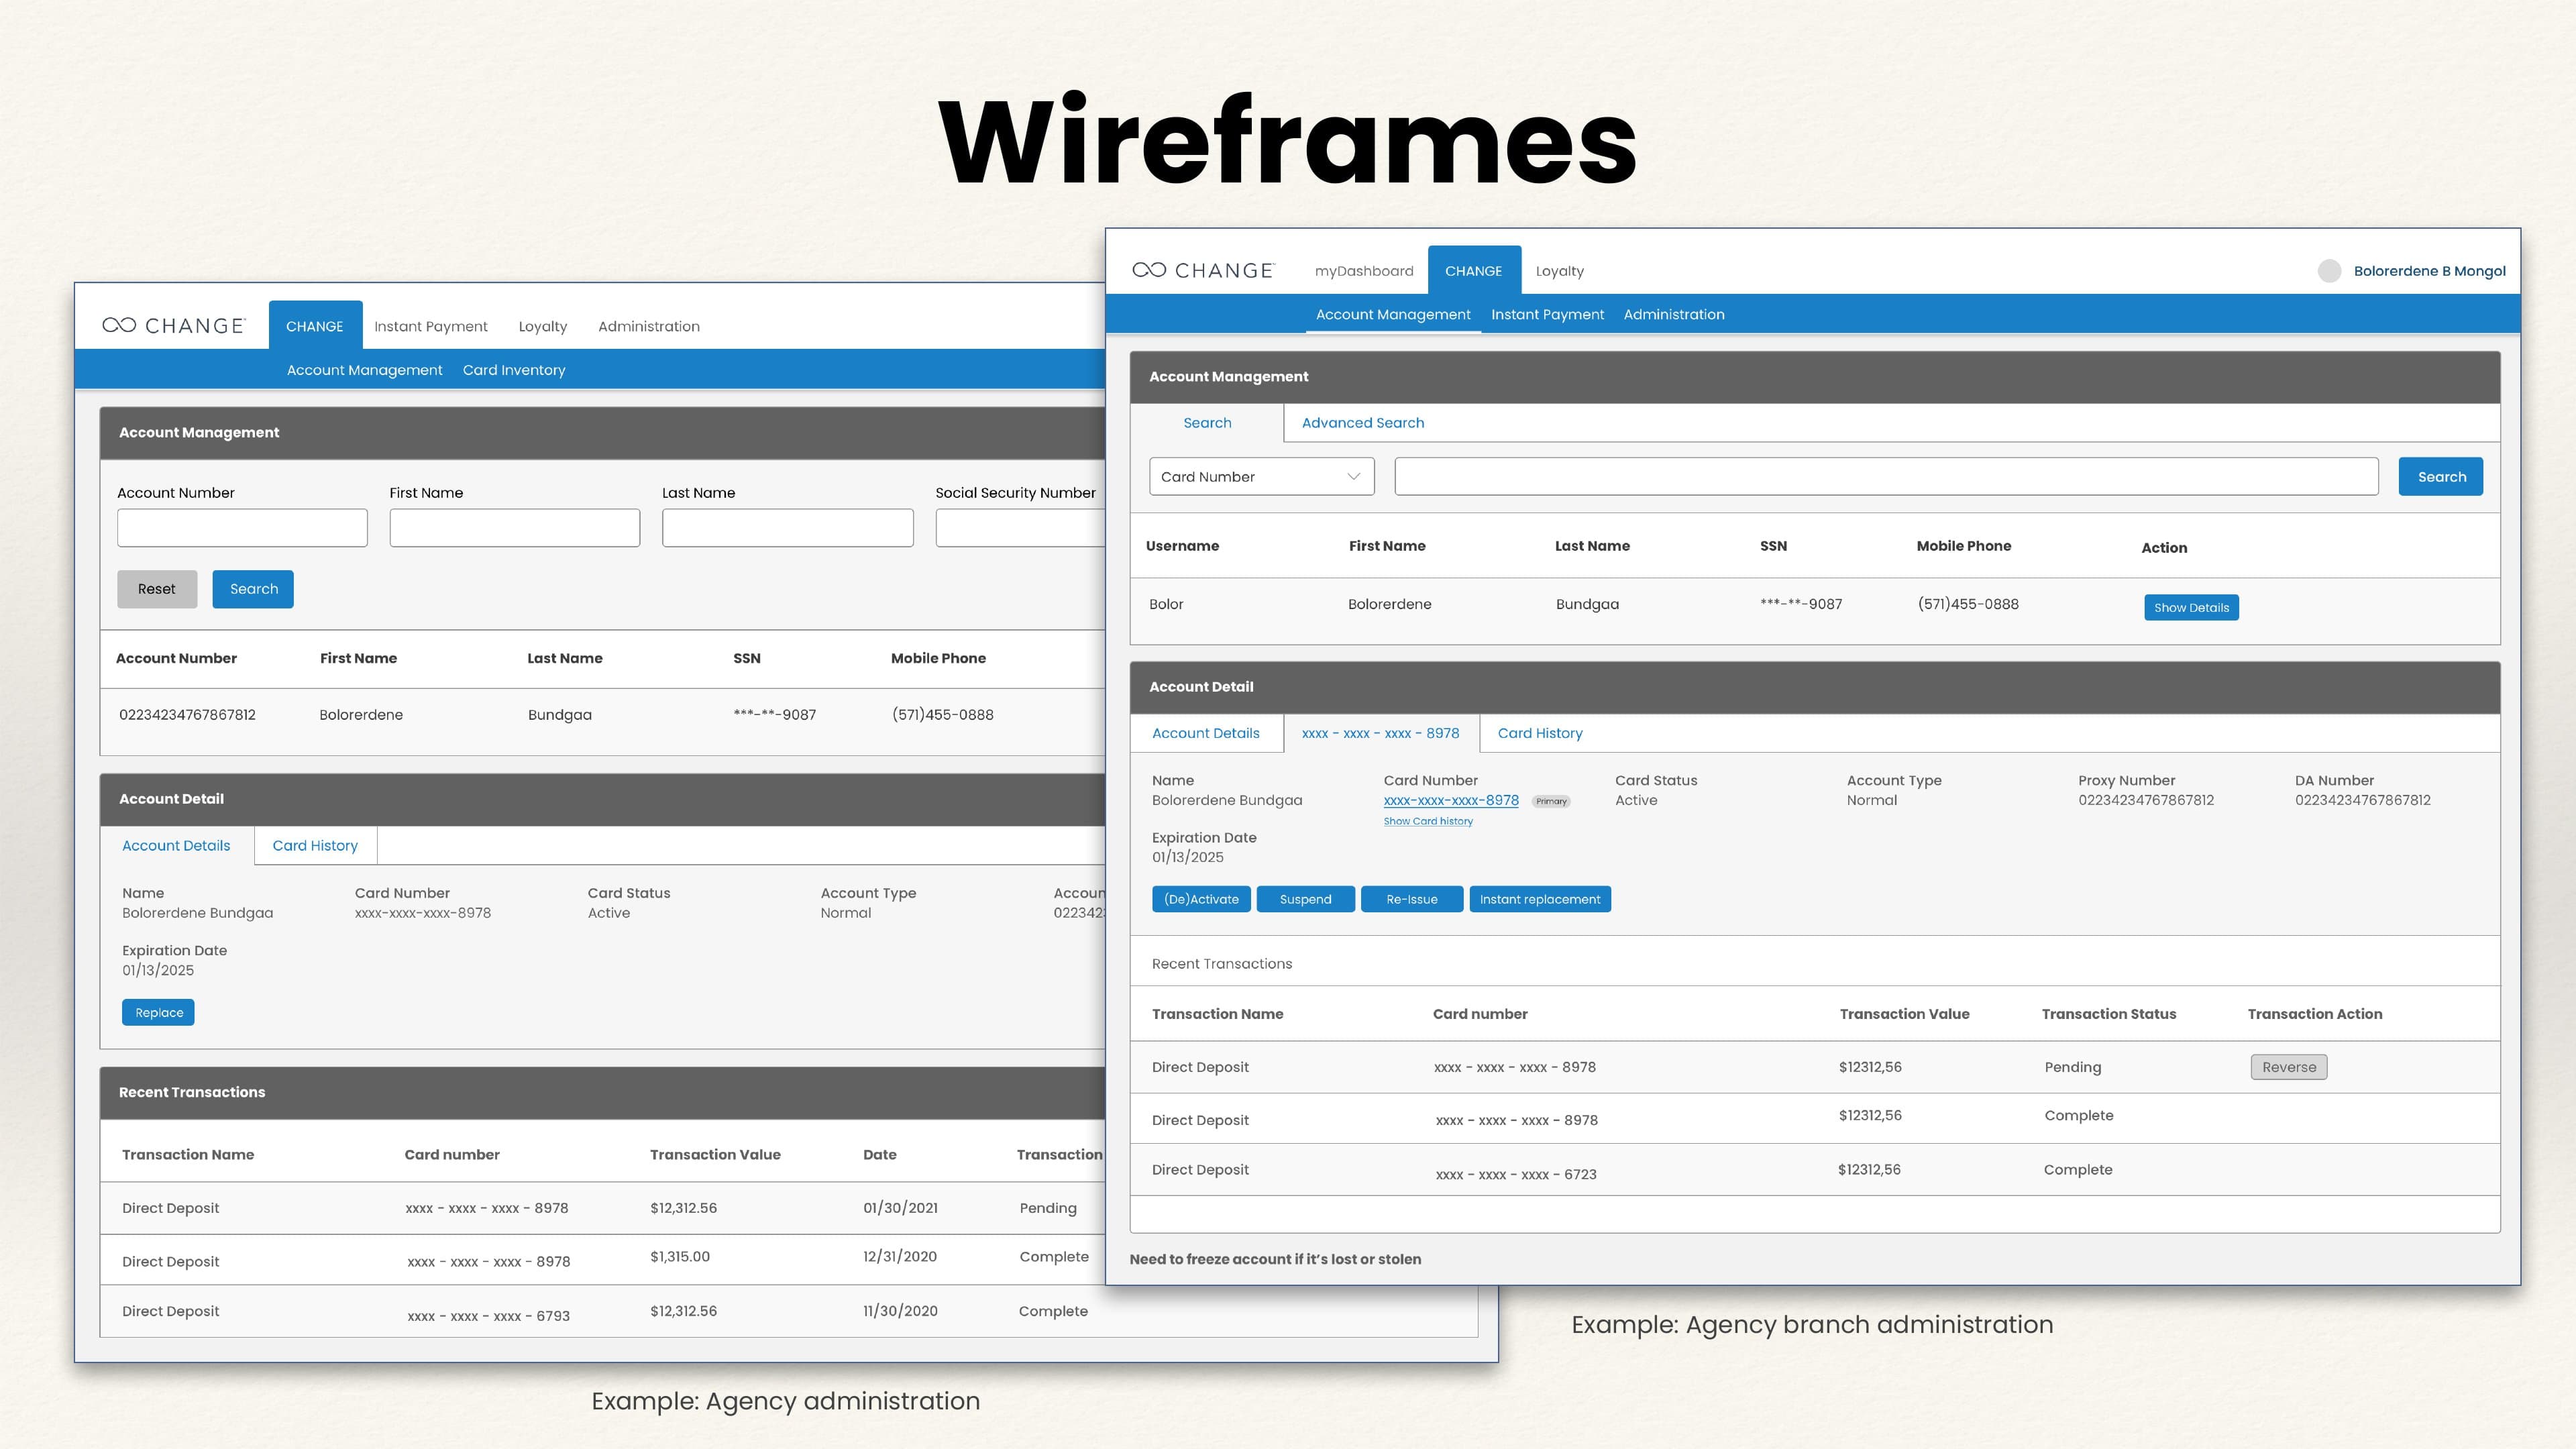Switch to the Search tab in the branch panel
Image resolution: width=2576 pixels, height=1449 pixels.
coord(1207,423)
